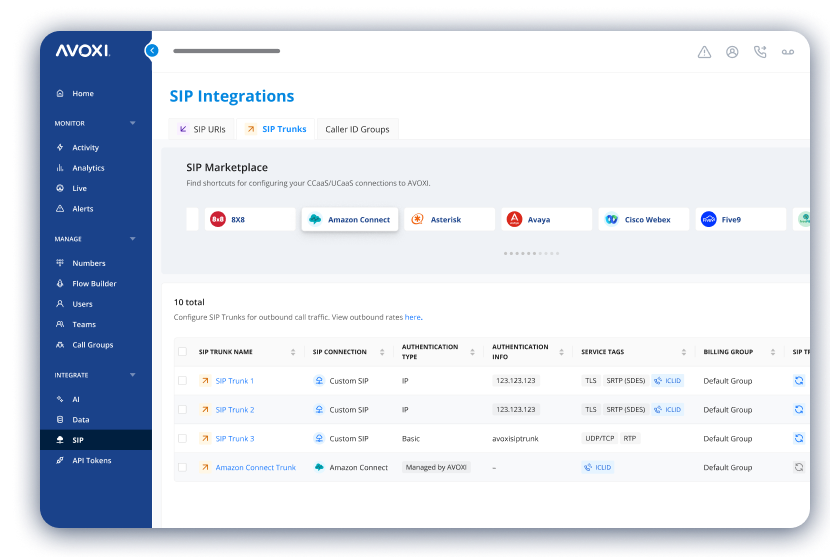Click the refresh icon for SIP Trunk 1

pyautogui.click(x=799, y=381)
